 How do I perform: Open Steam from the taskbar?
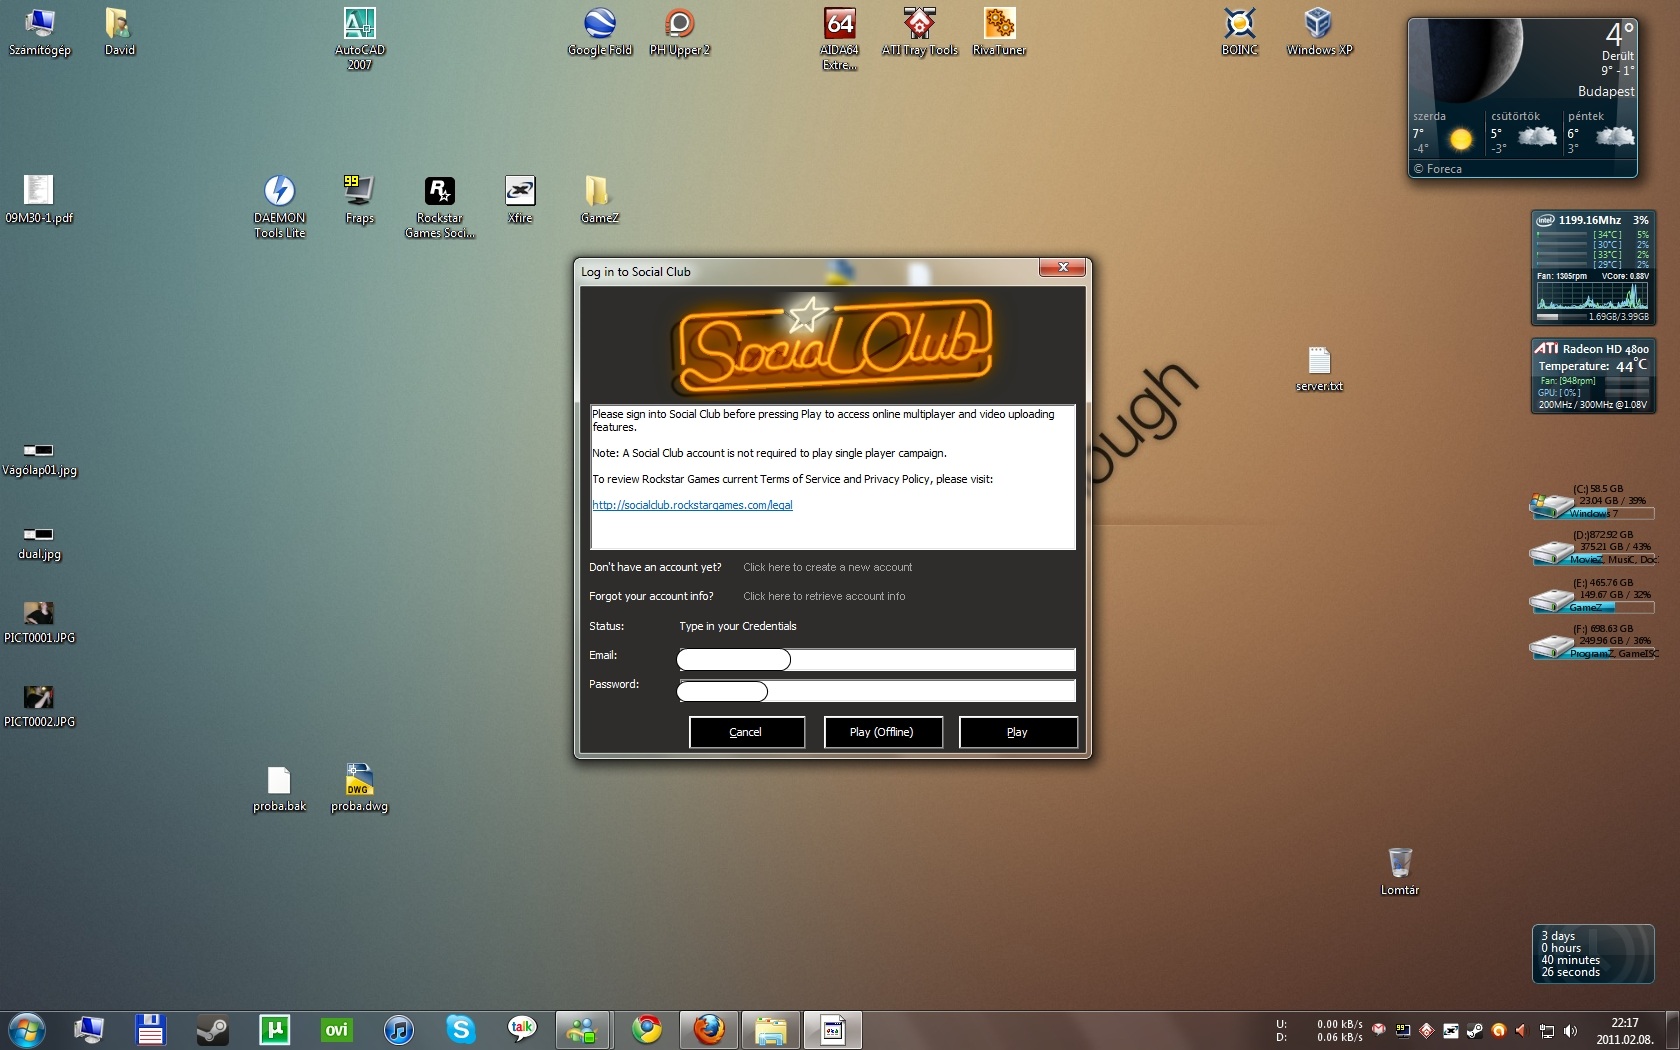coord(212,1030)
